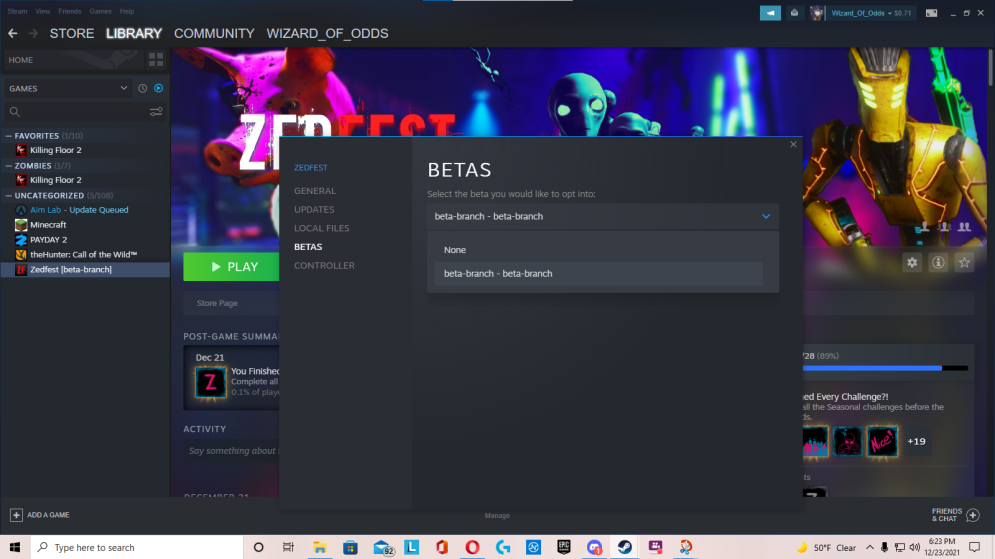Open the Friends menu

click(69, 11)
